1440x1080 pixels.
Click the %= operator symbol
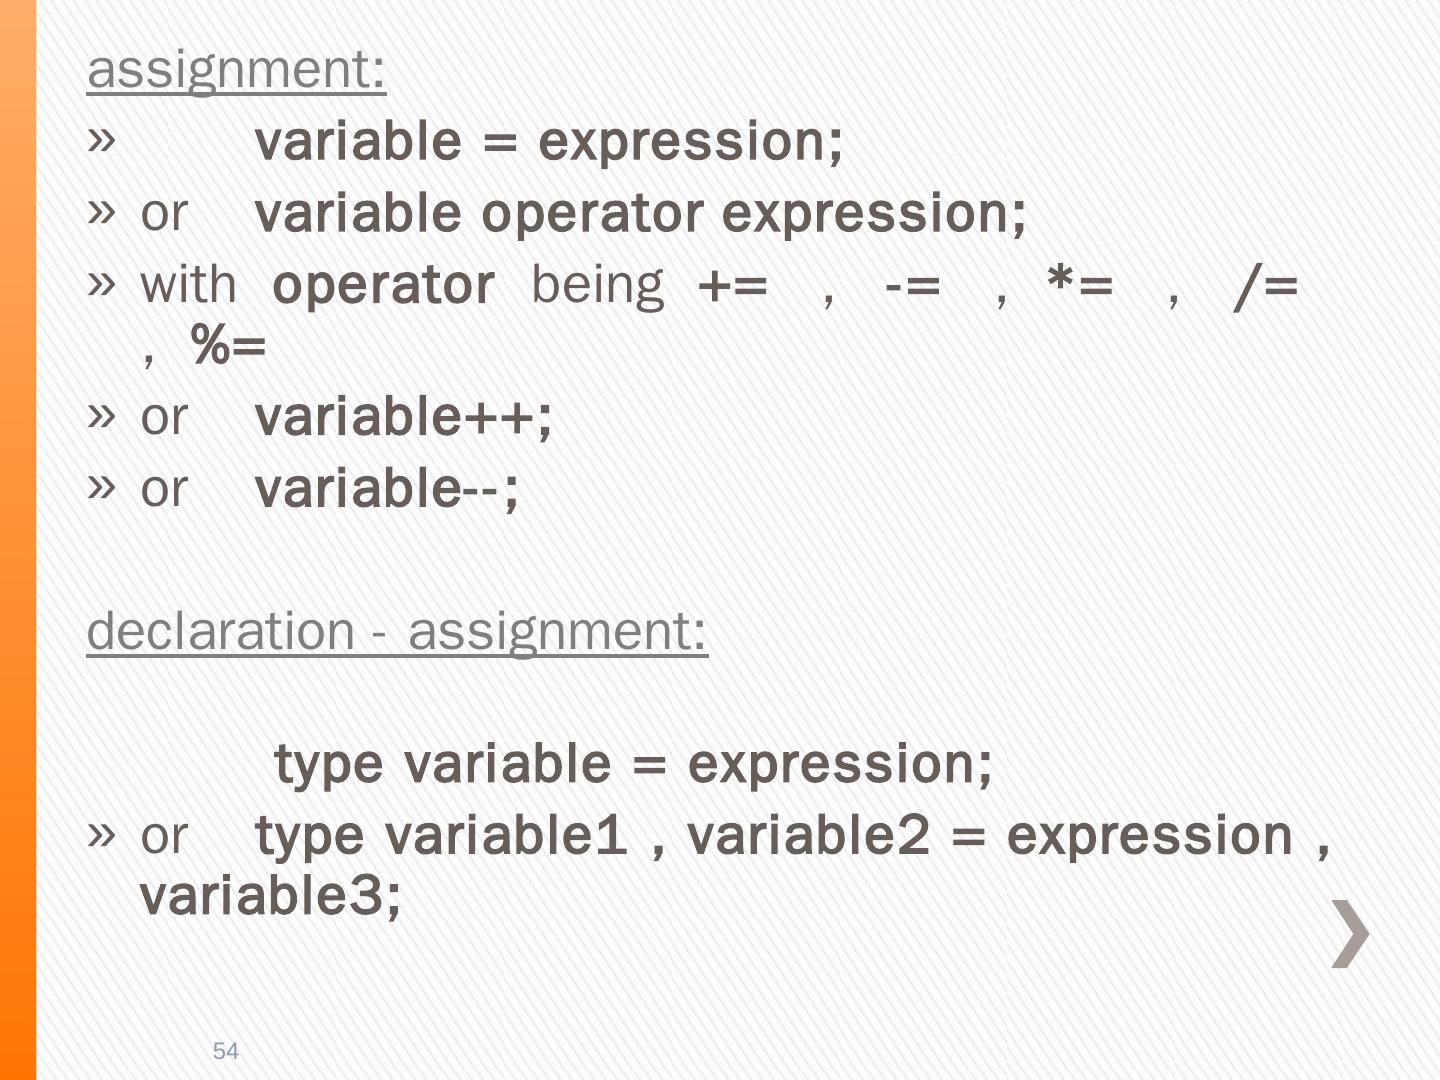click(229, 347)
